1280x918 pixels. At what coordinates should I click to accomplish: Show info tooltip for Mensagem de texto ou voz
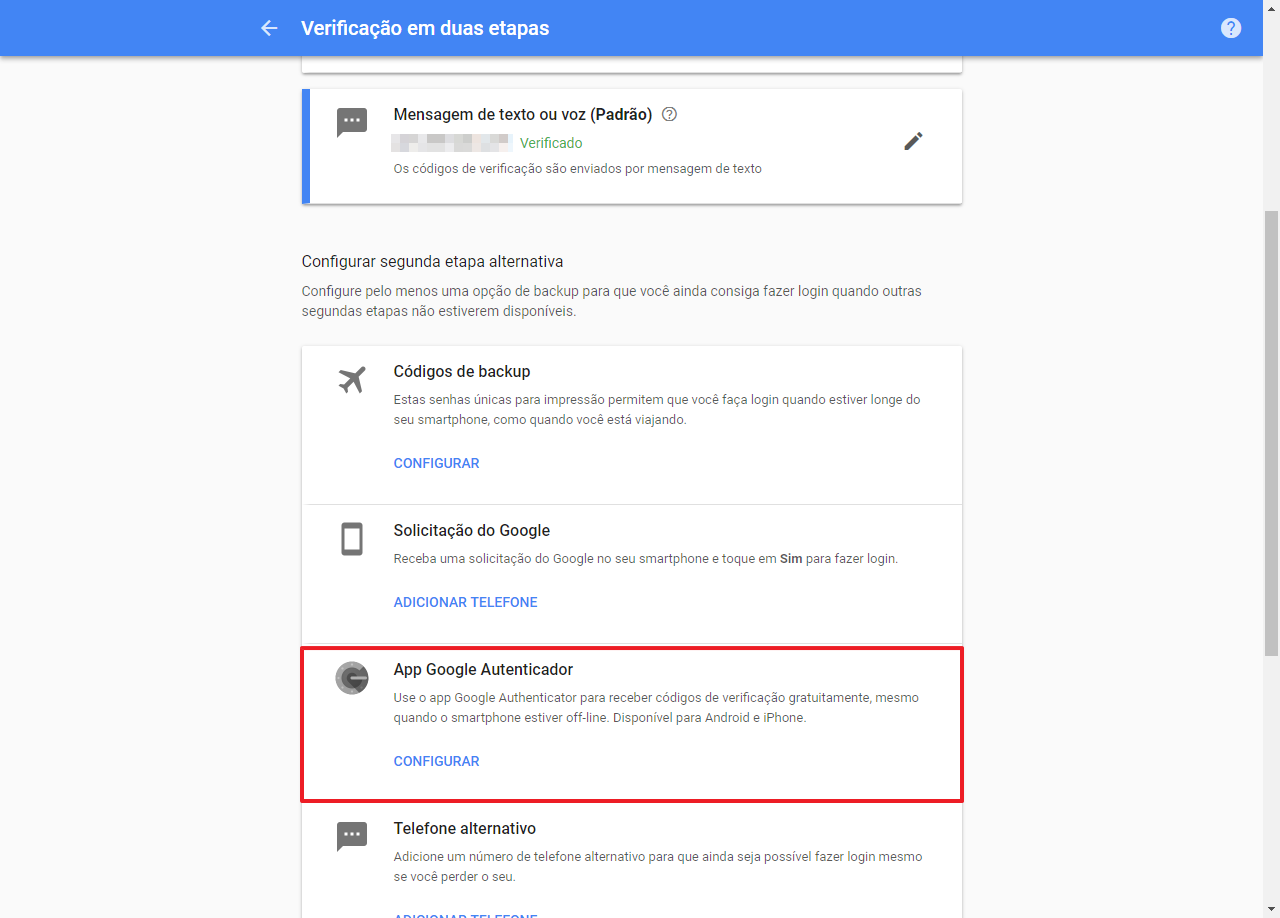point(670,114)
